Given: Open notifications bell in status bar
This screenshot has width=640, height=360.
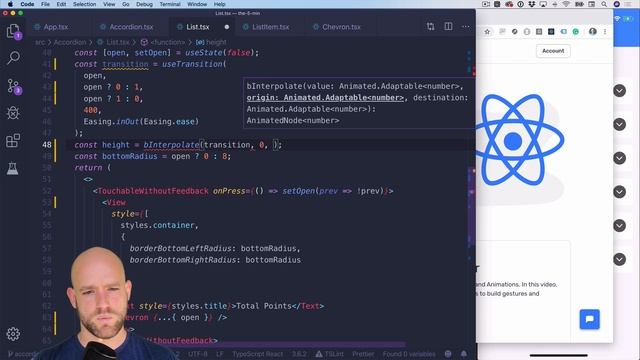Looking at the screenshot, I should pos(464,354).
